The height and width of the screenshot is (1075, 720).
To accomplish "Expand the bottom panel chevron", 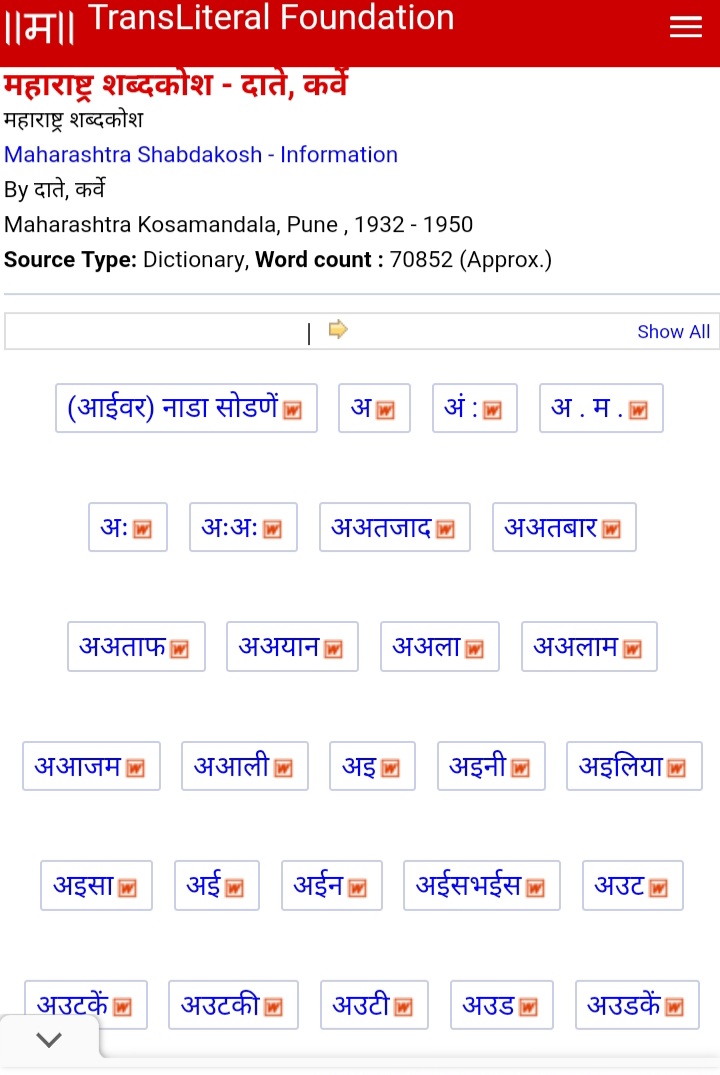I will click(49, 1040).
